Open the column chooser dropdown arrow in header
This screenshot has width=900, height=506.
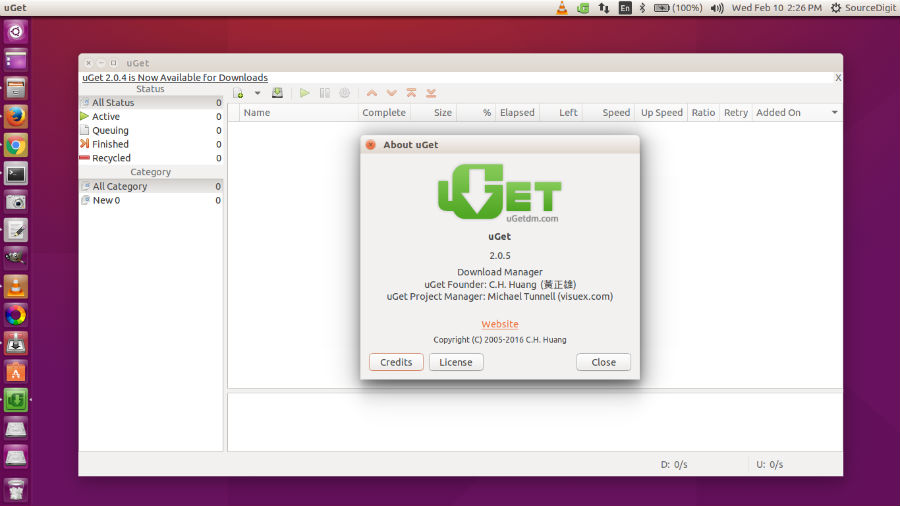coord(835,113)
